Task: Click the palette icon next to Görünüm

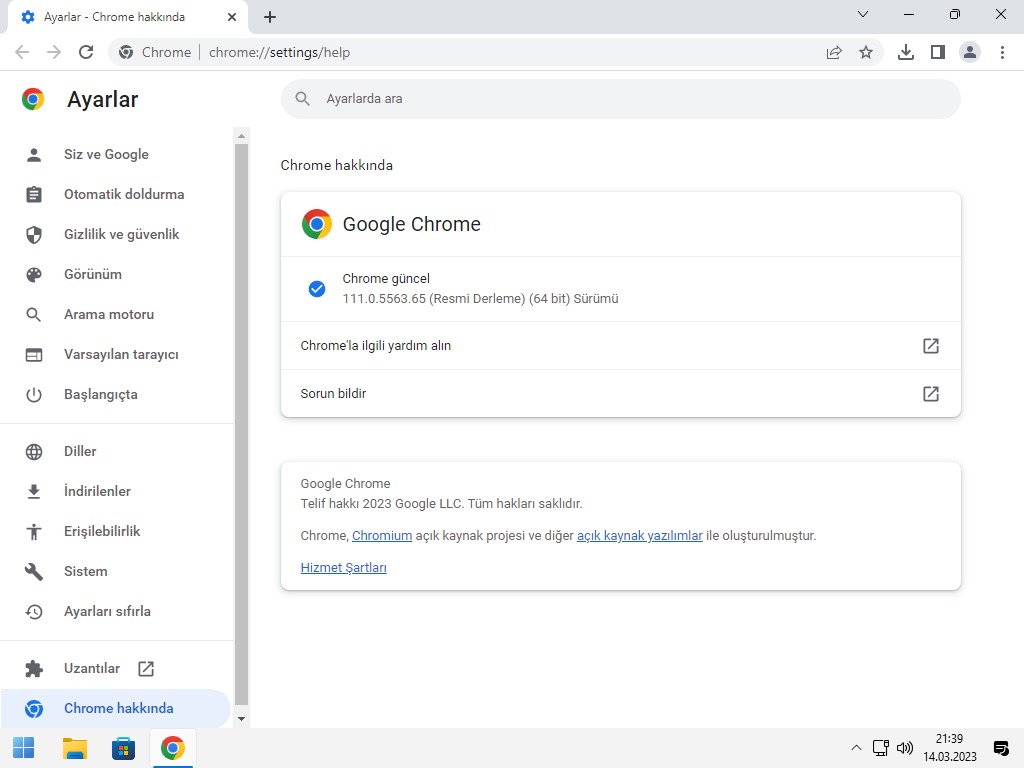Action: pyautogui.click(x=34, y=275)
